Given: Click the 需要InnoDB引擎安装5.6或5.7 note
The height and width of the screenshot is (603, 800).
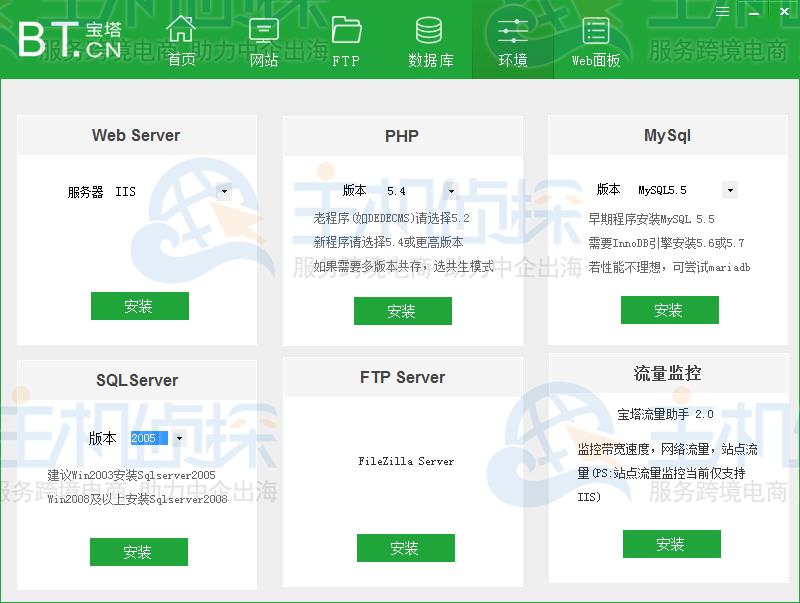Looking at the screenshot, I should [666, 243].
